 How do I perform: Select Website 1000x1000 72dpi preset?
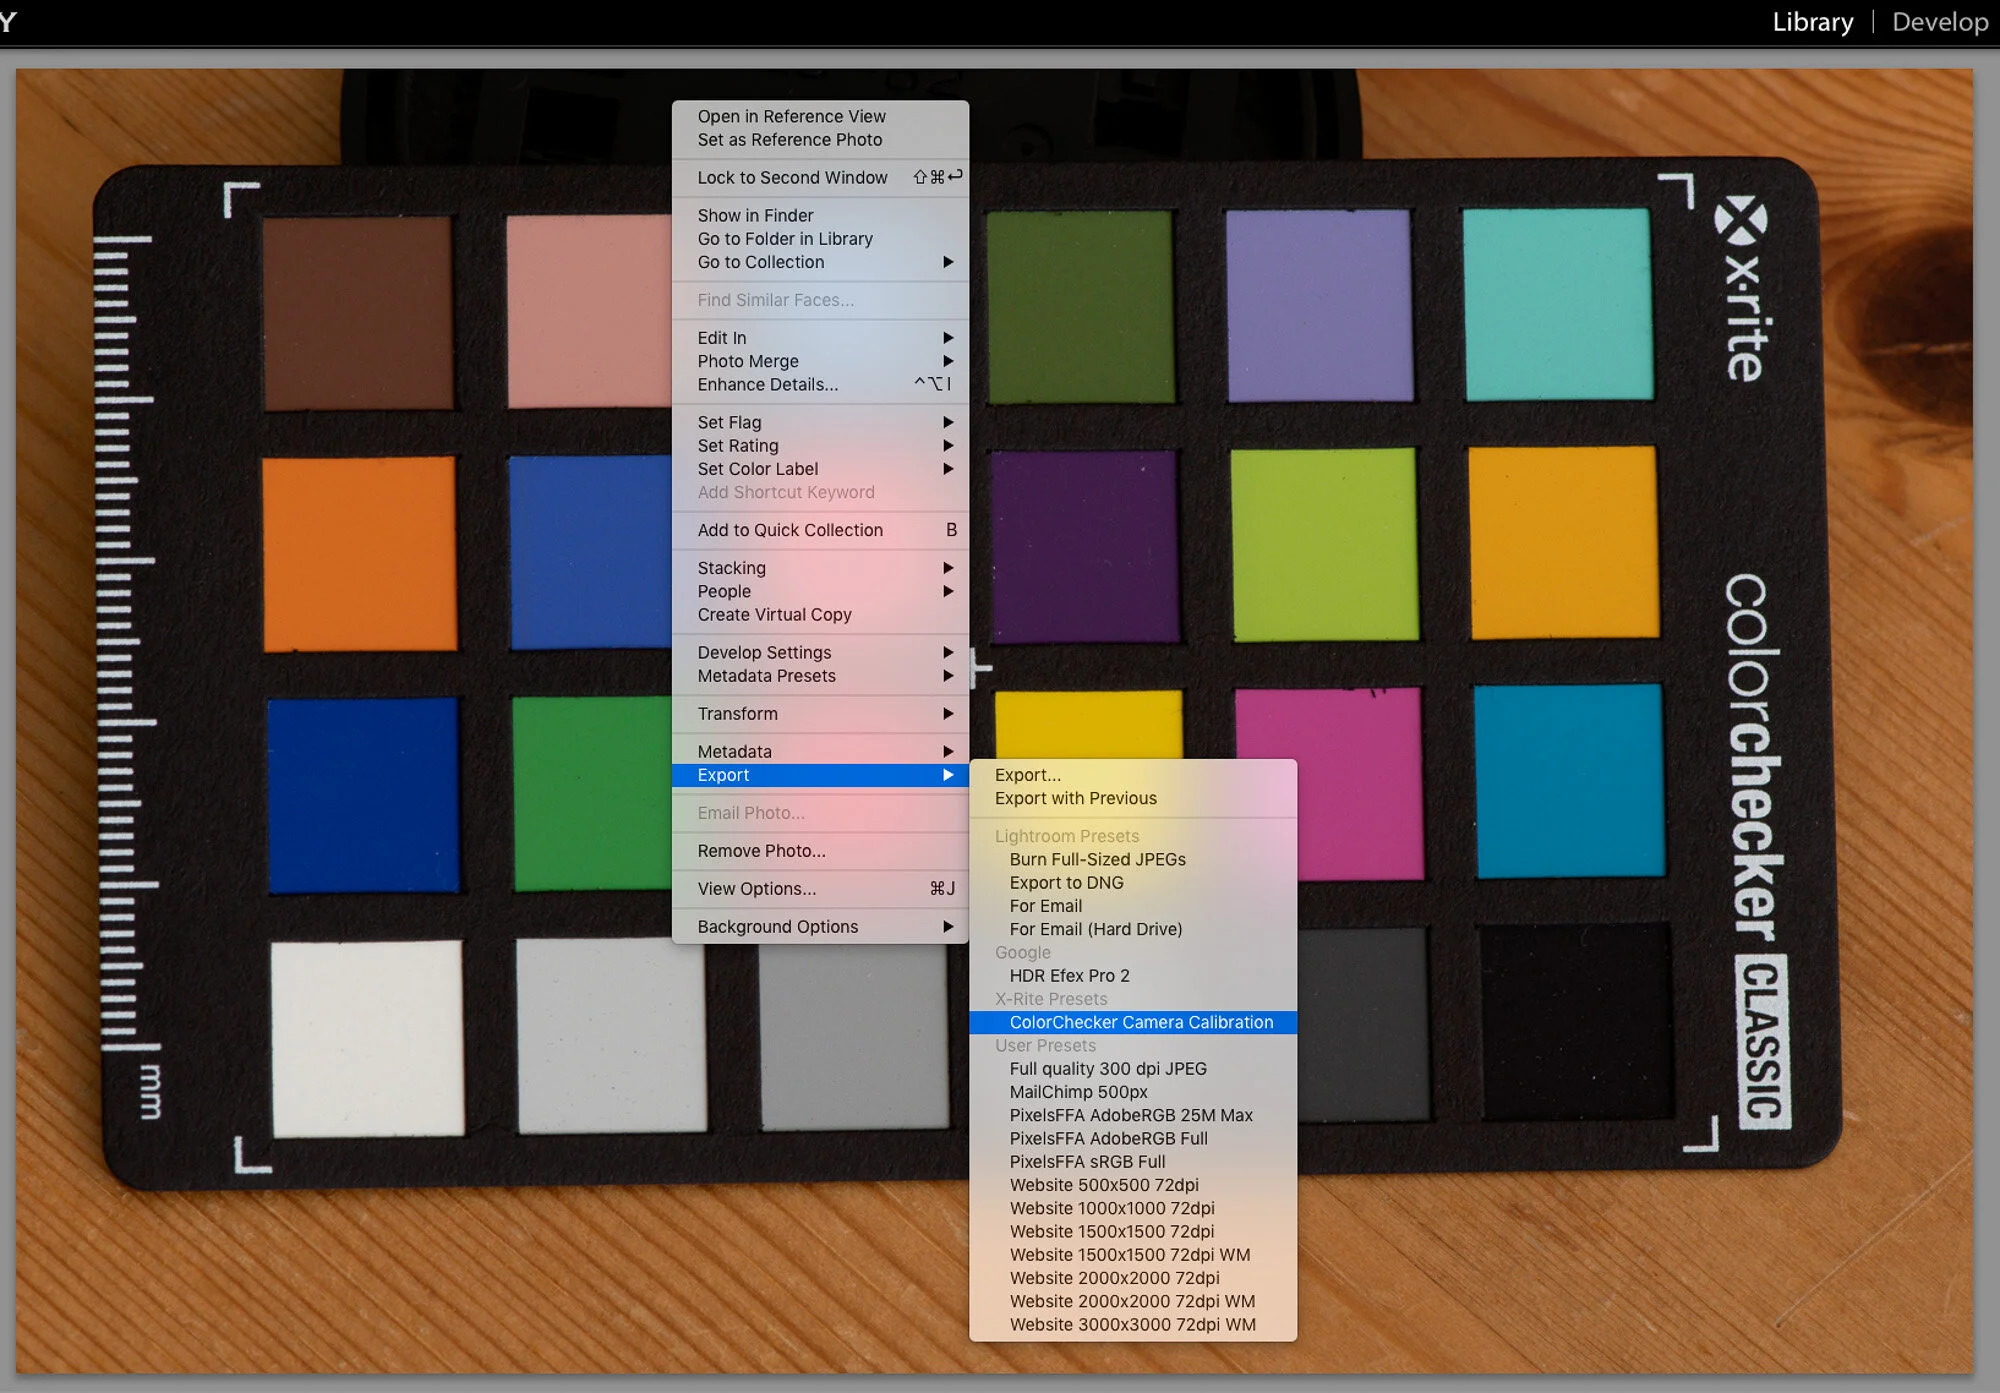(1133, 1208)
